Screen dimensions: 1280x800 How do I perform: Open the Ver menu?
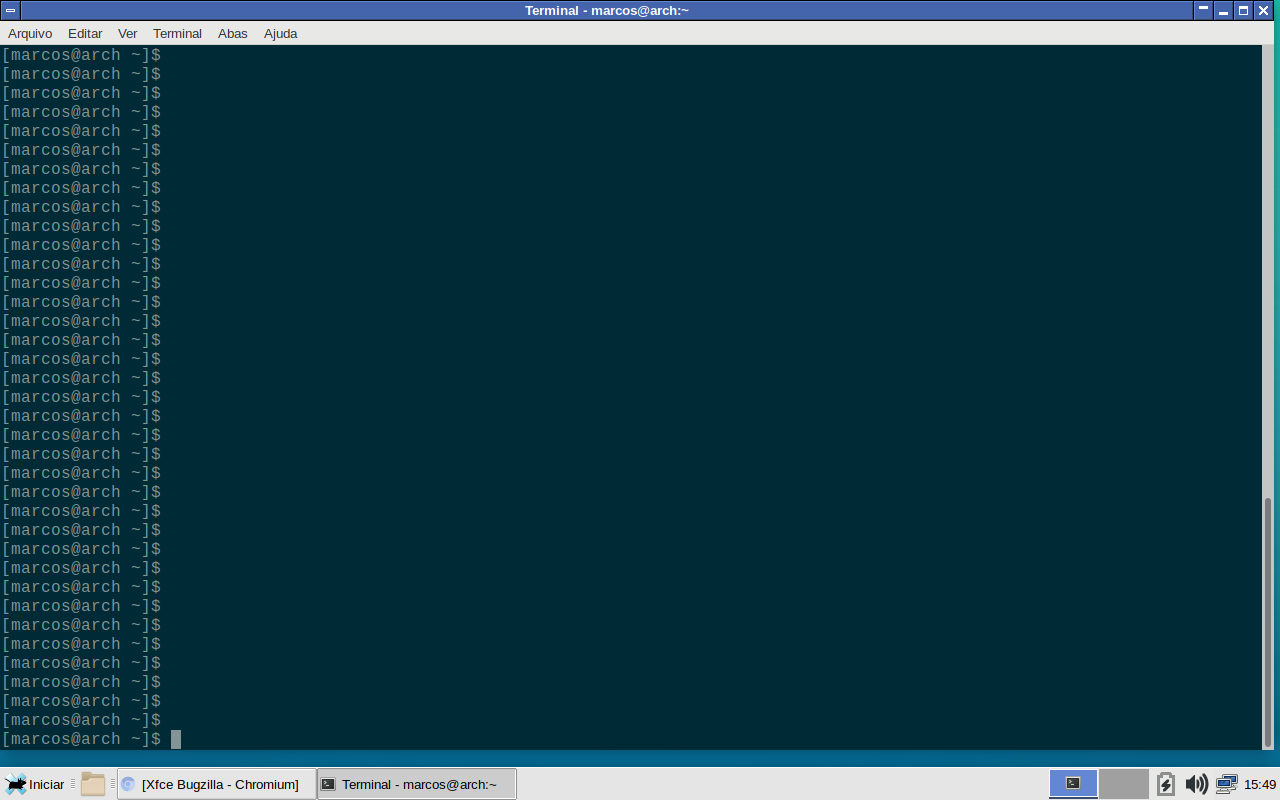[127, 33]
